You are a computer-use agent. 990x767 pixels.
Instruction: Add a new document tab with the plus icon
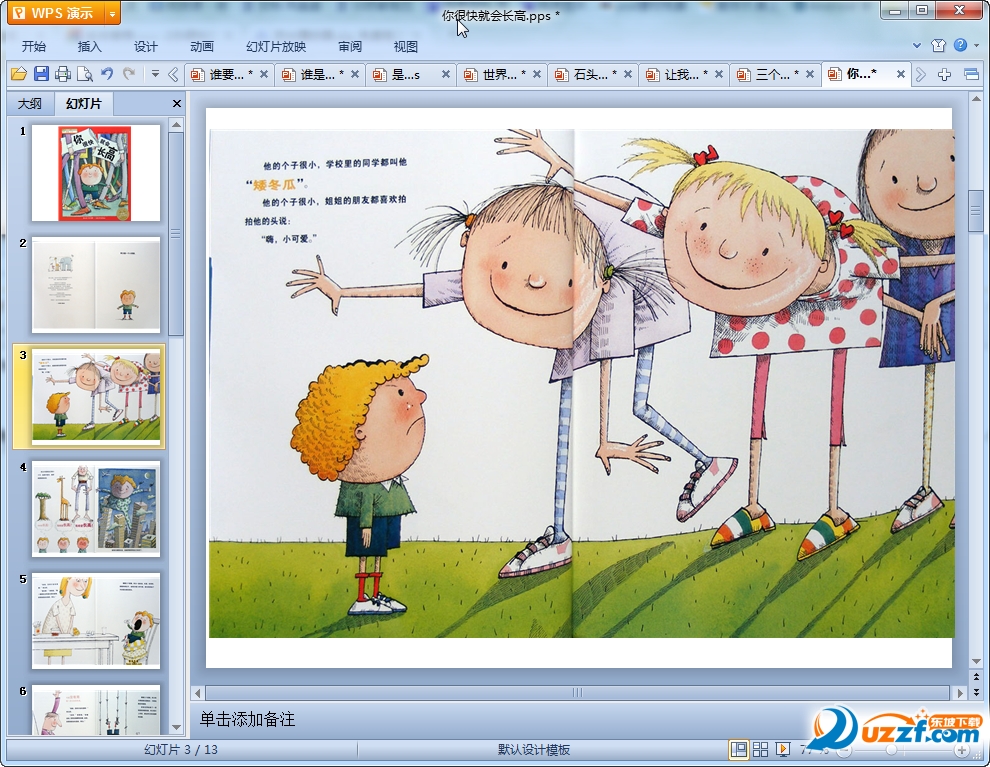coord(944,74)
